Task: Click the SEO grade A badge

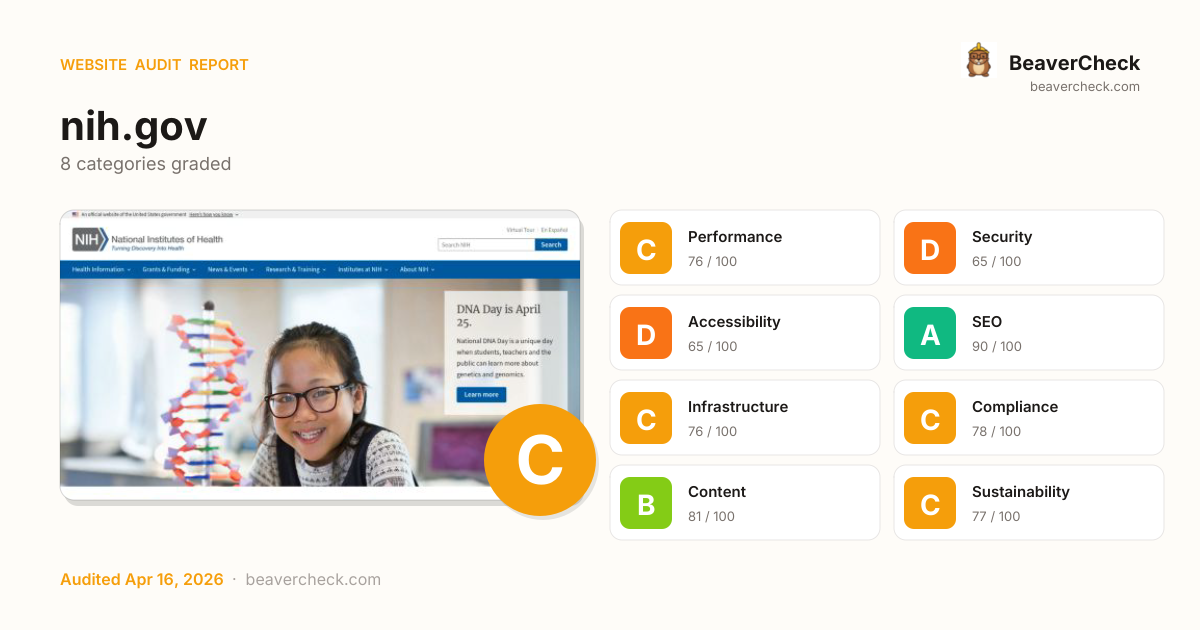Action: pyautogui.click(x=930, y=333)
